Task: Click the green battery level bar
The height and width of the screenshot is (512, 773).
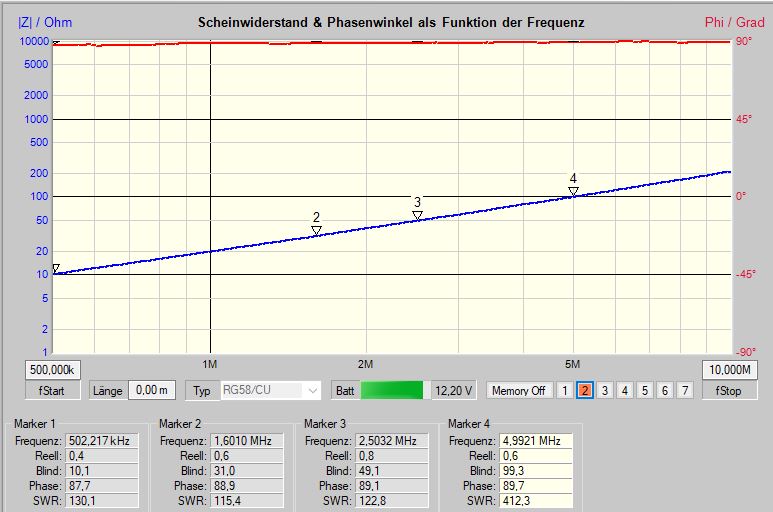Action: 392,390
